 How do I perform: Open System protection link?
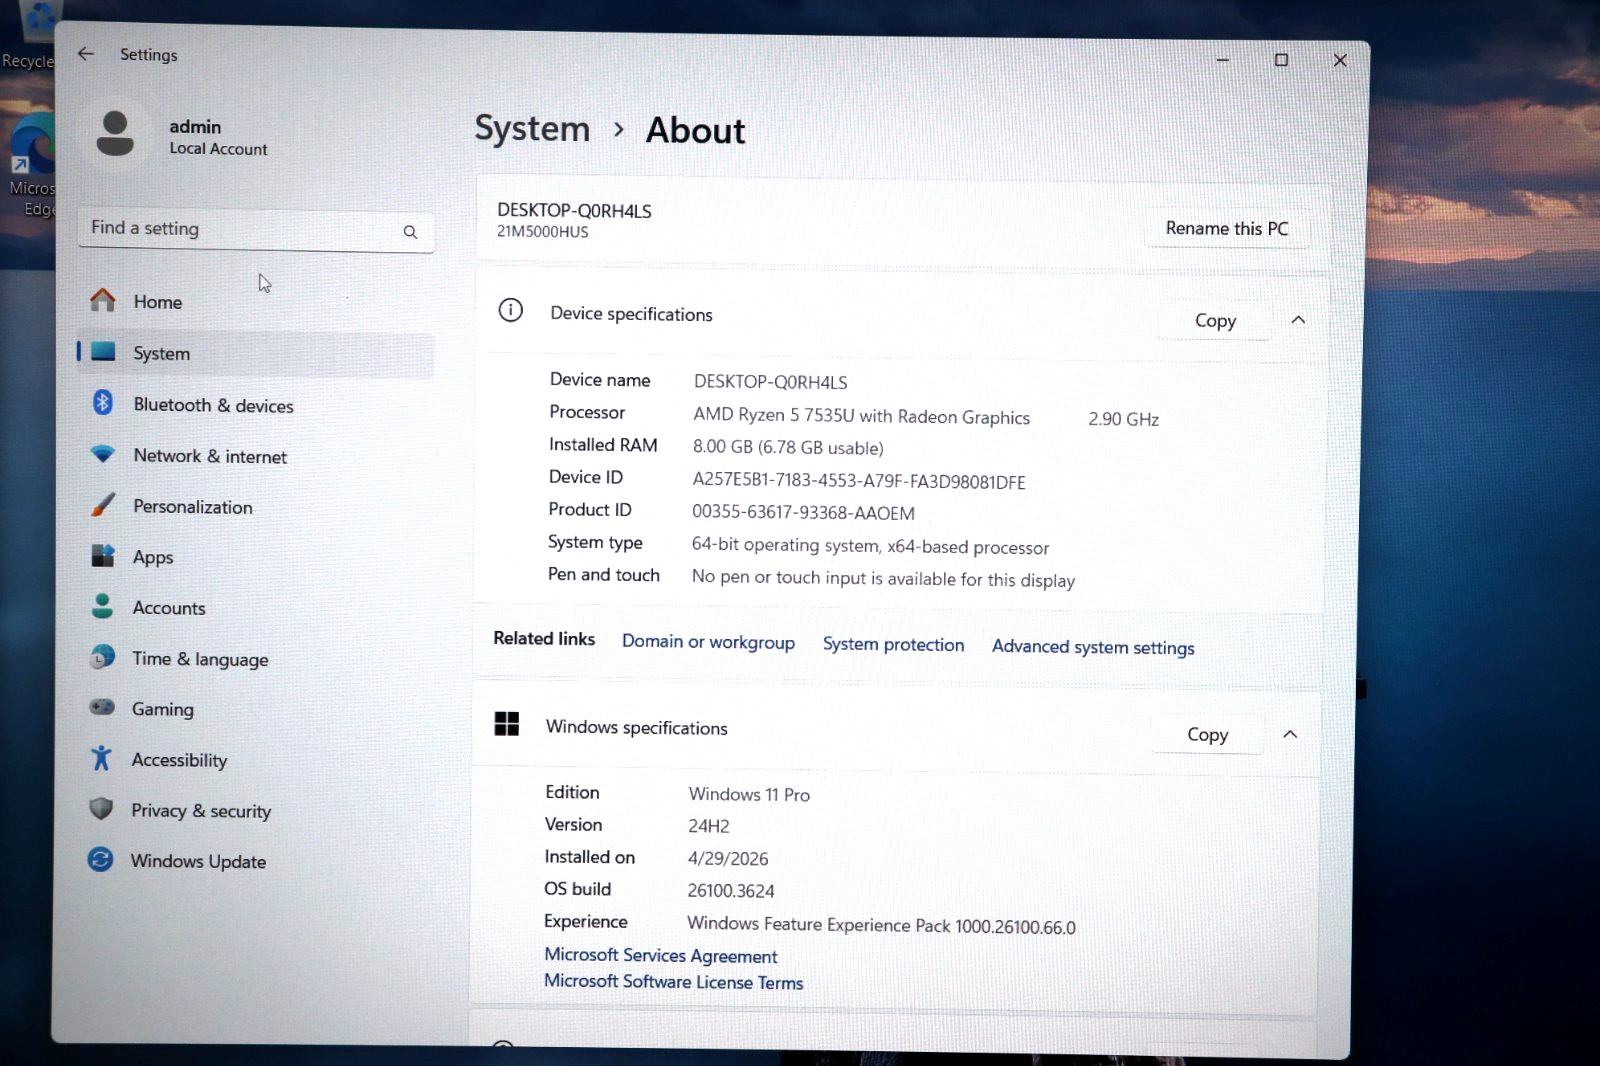coord(893,644)
